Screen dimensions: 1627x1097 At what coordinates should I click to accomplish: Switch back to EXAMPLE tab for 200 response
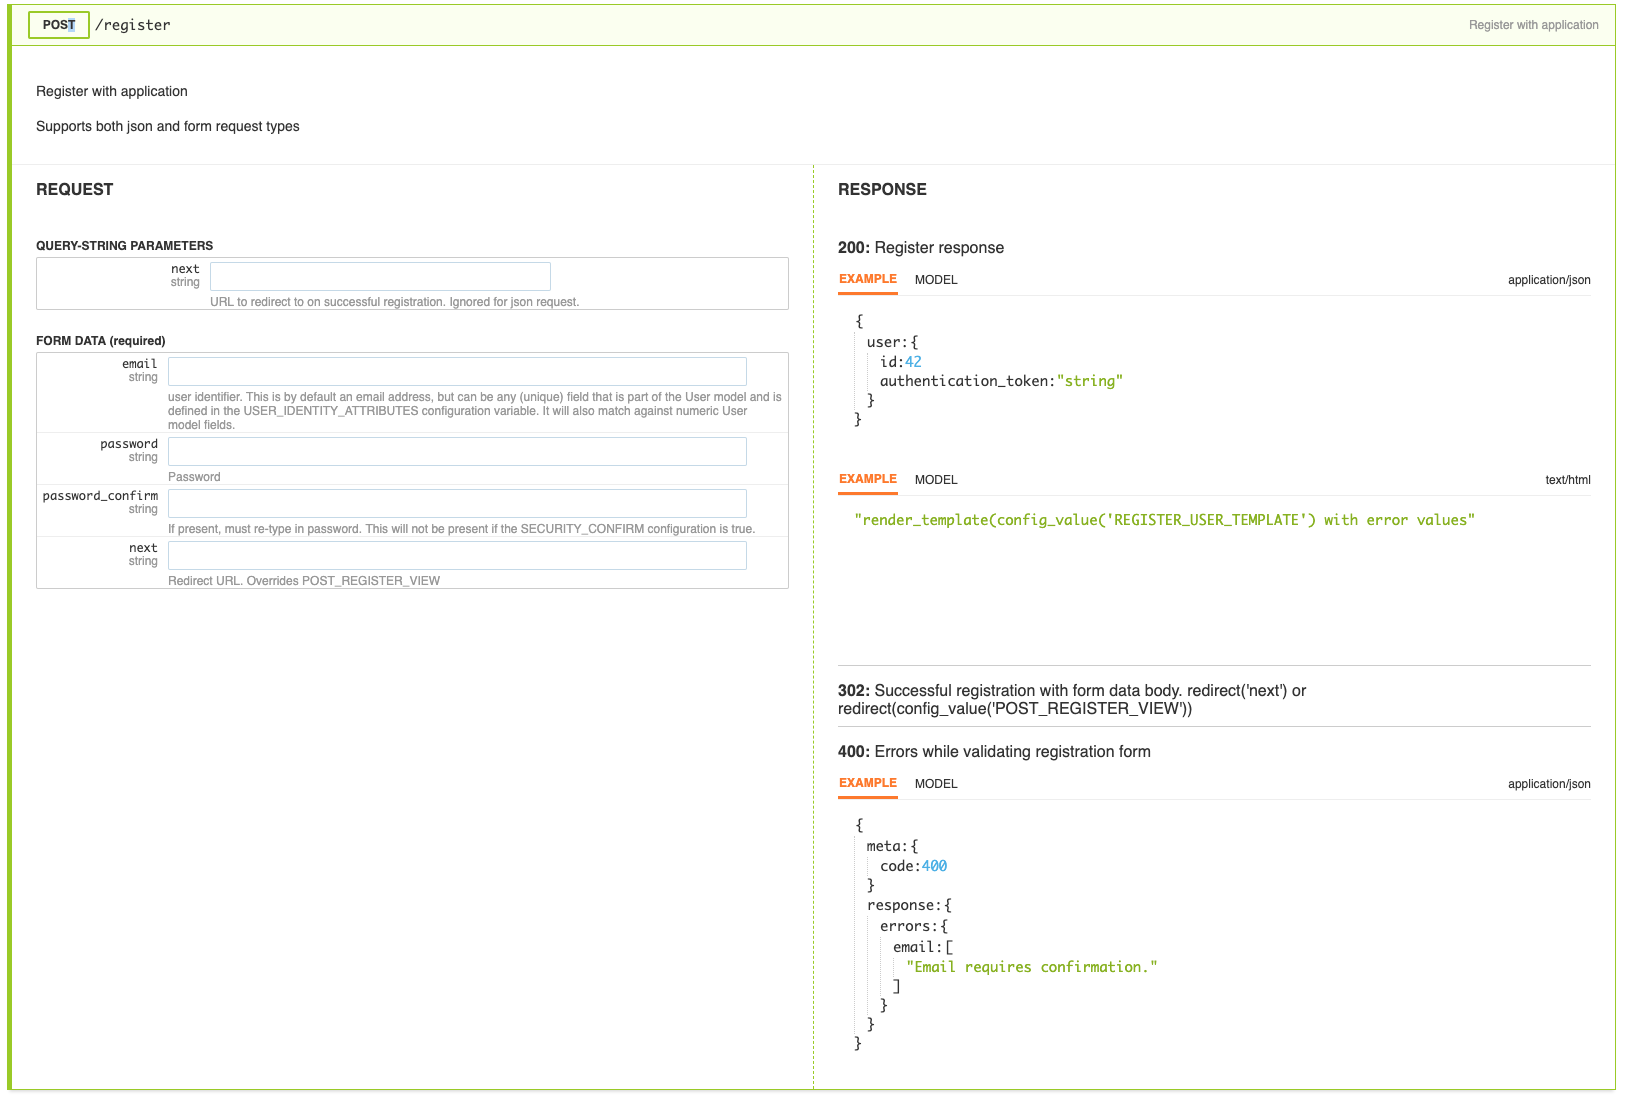click(x=866, y=280)
